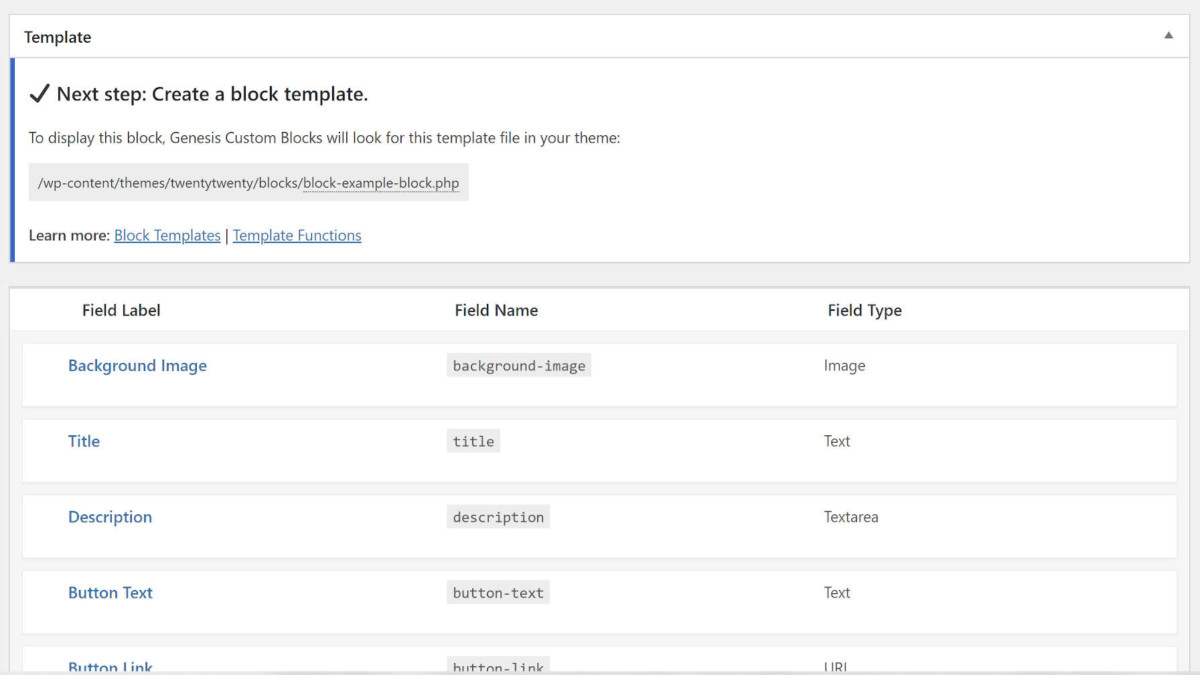Open the Button Link field
The image size is (1200, 675).
[x=110, y=666]
